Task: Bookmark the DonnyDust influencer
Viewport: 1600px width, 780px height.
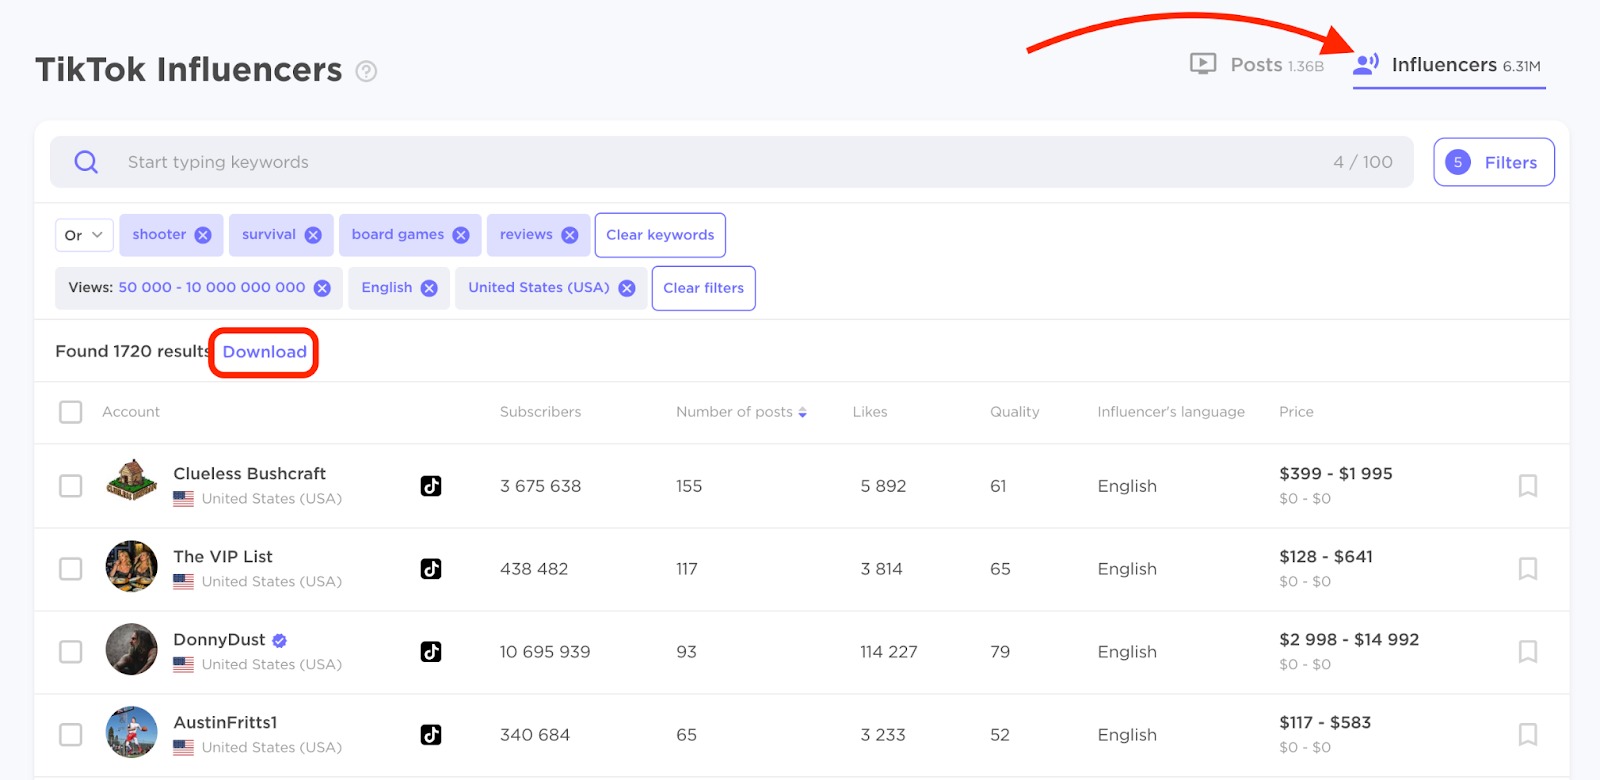Action: point(1527,652)
